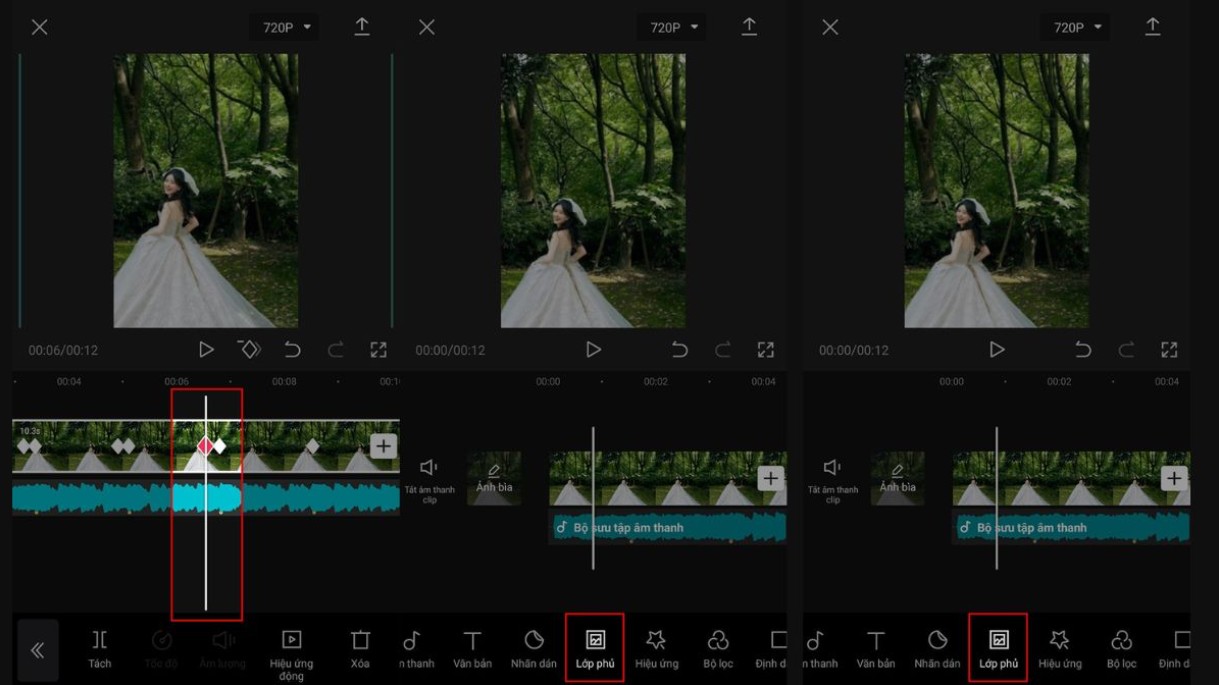Select the Tách split tool
Image resolution: width=1219 pixels, height=685 pixels.
tap(99, 647)
